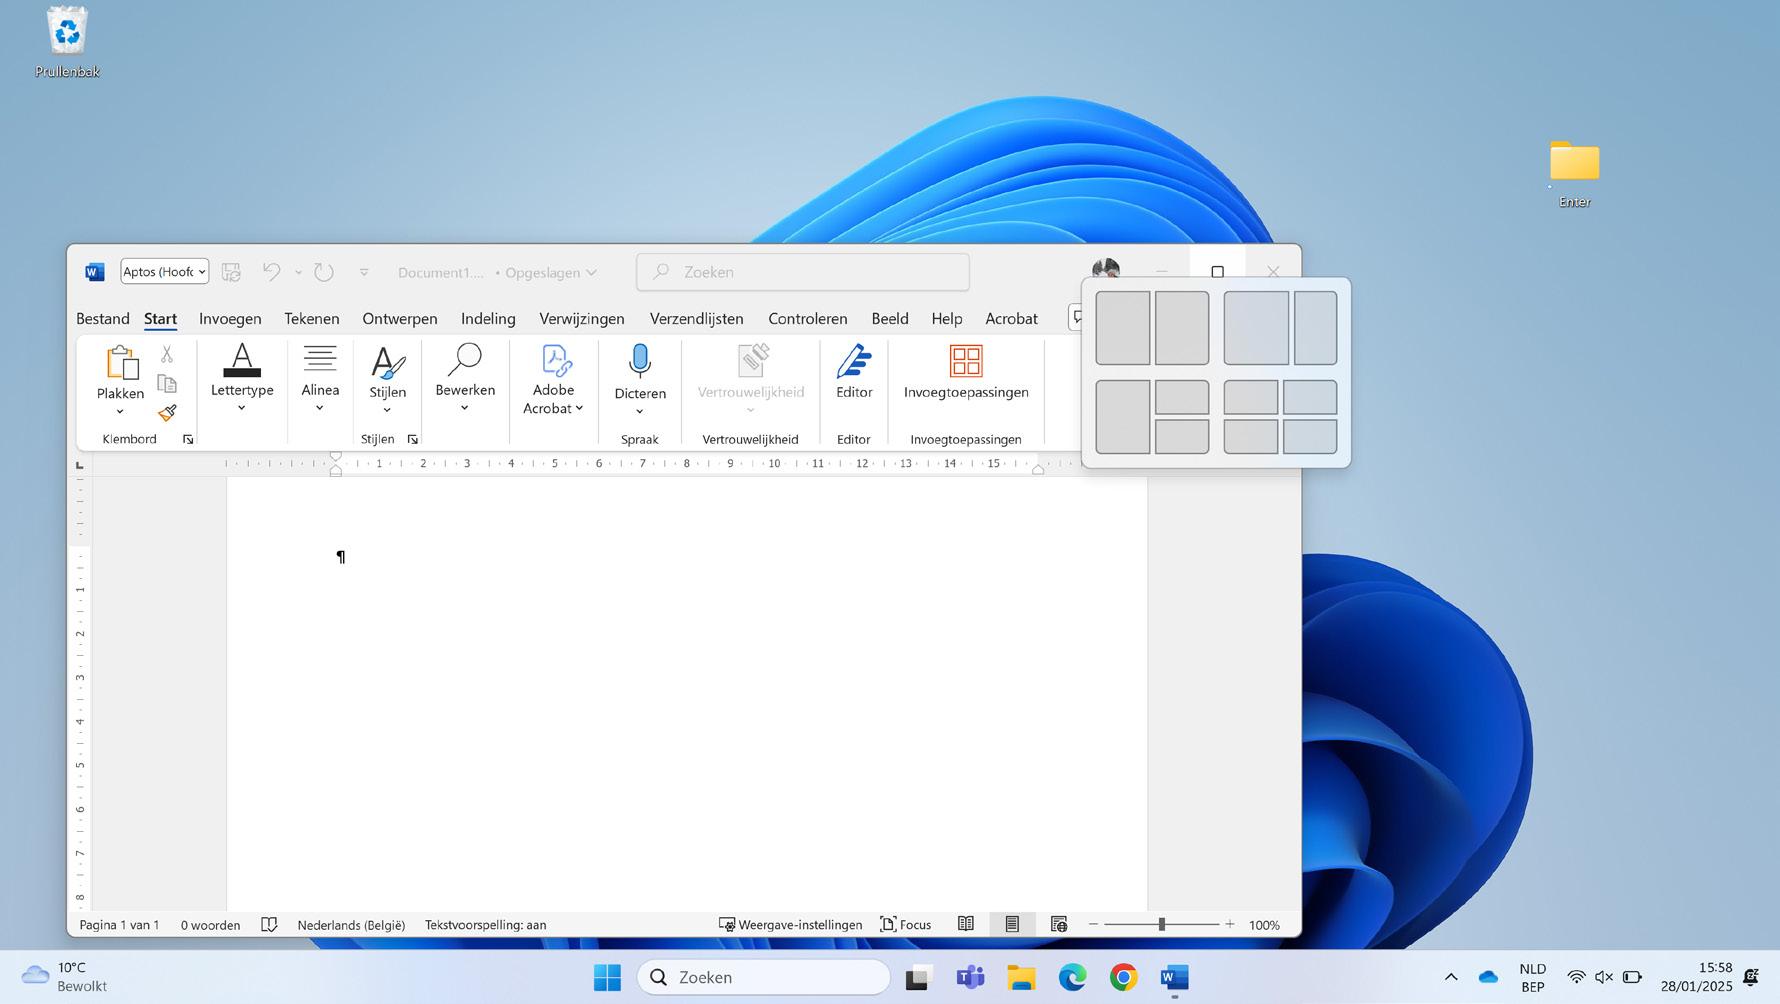Toggle Tekstvoorspelling: aan in status bar
This screenshot has width=1780, height=1004.
tap(486, 925)
